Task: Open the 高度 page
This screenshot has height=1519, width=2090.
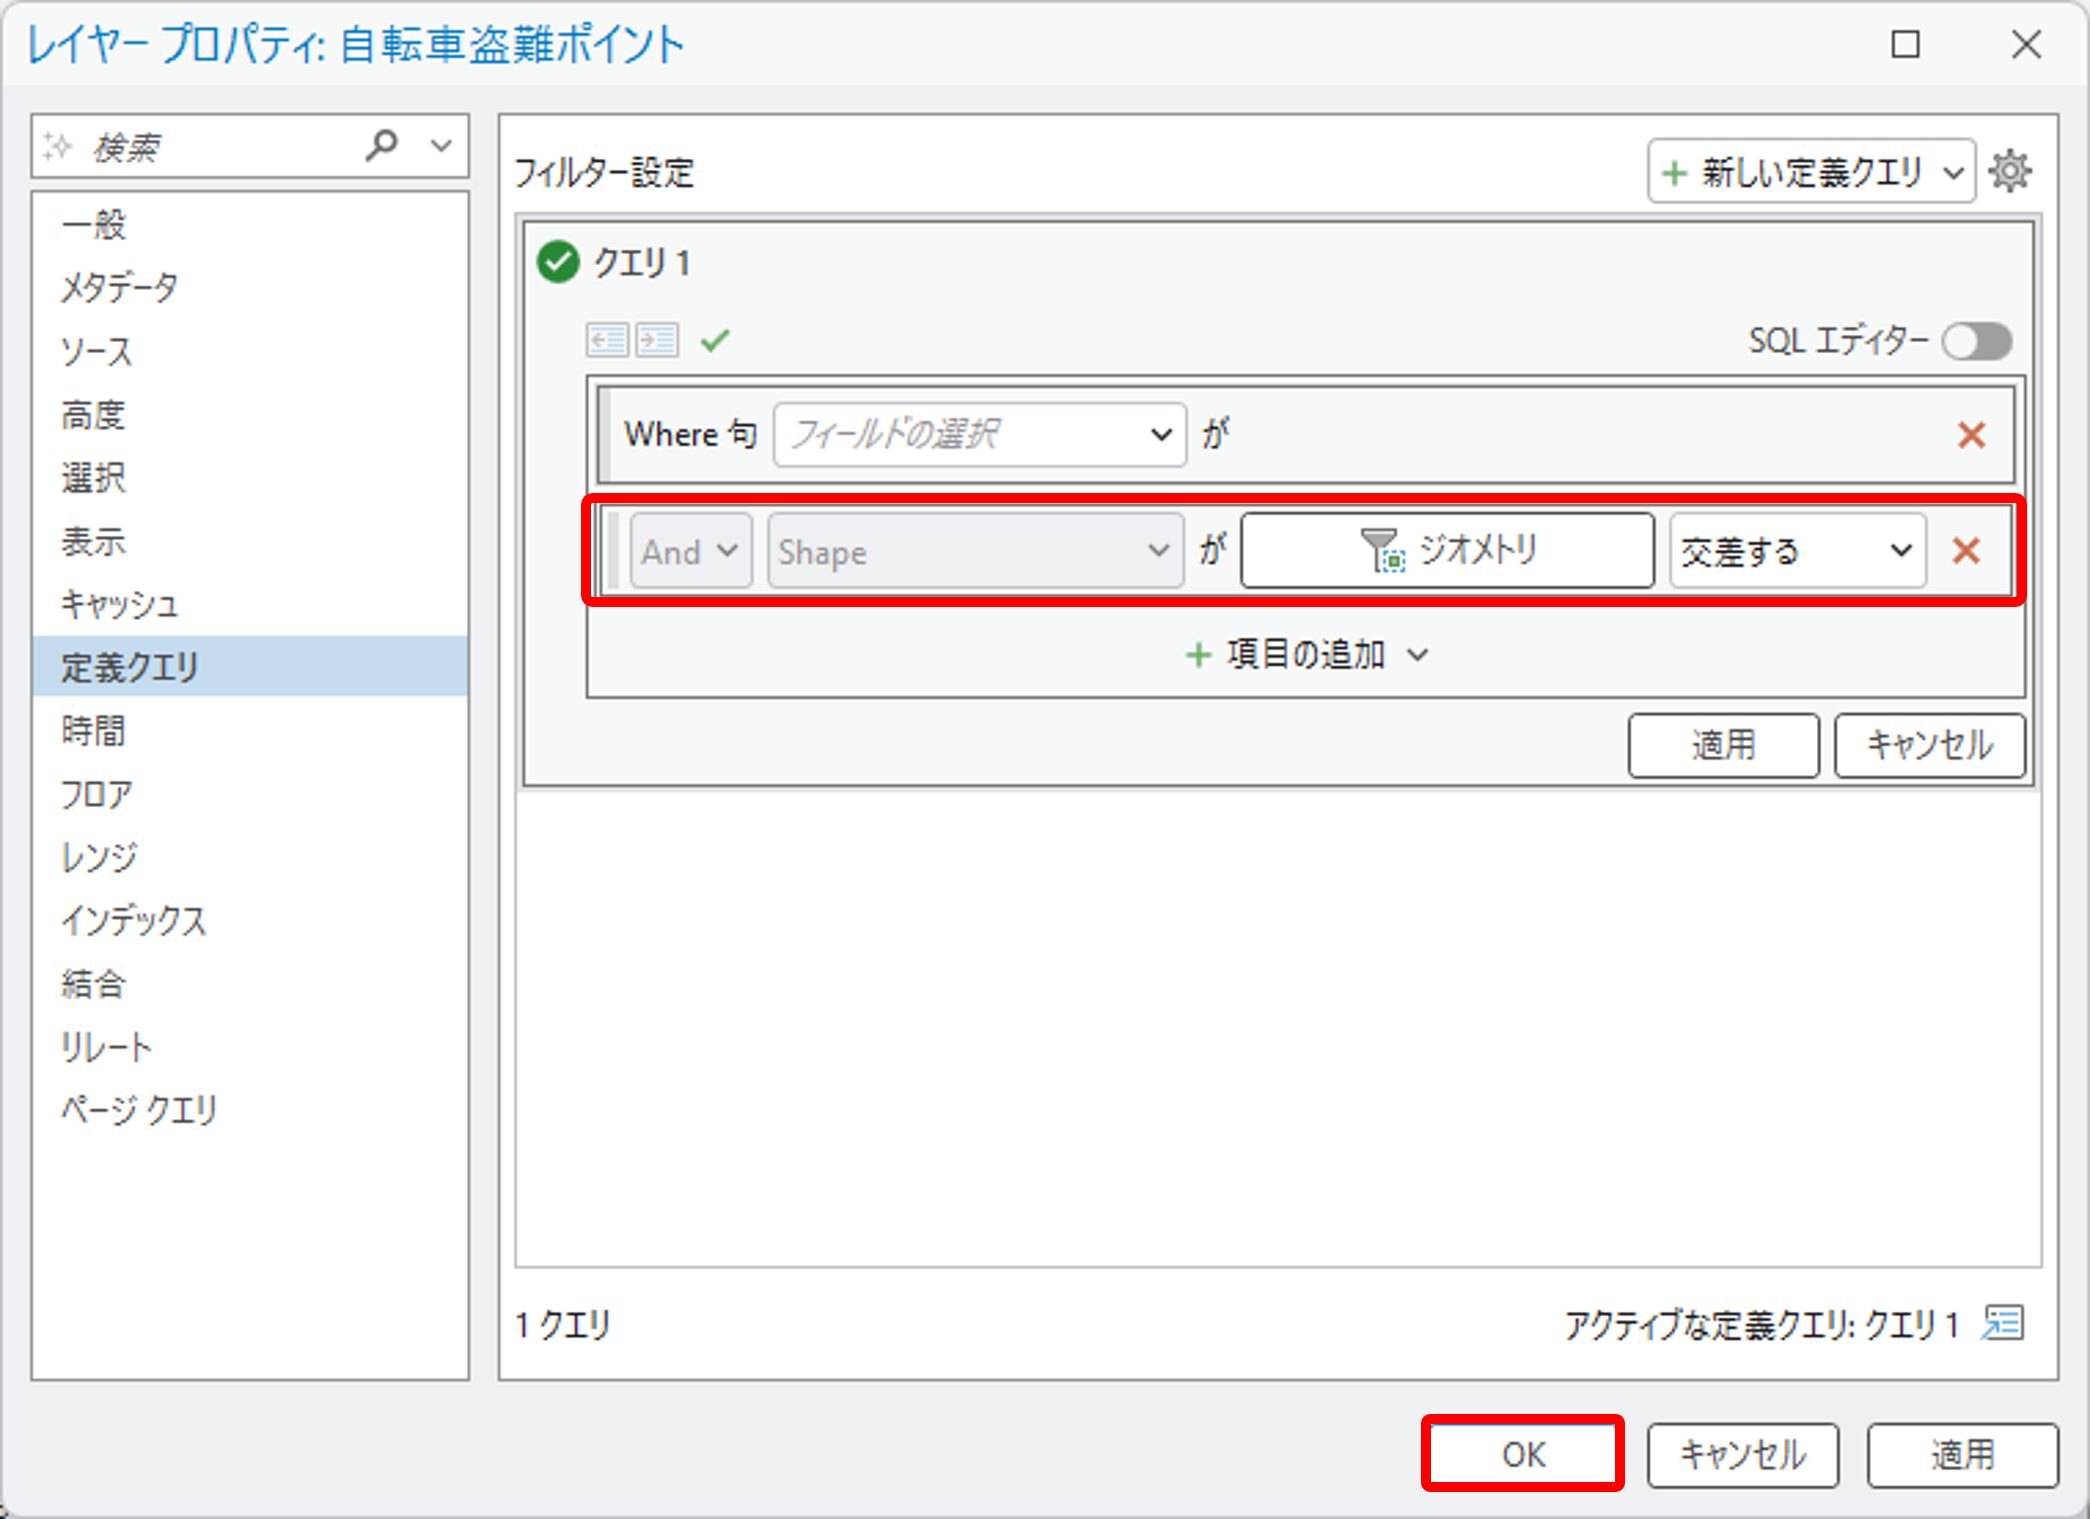Action: (250, 414)
